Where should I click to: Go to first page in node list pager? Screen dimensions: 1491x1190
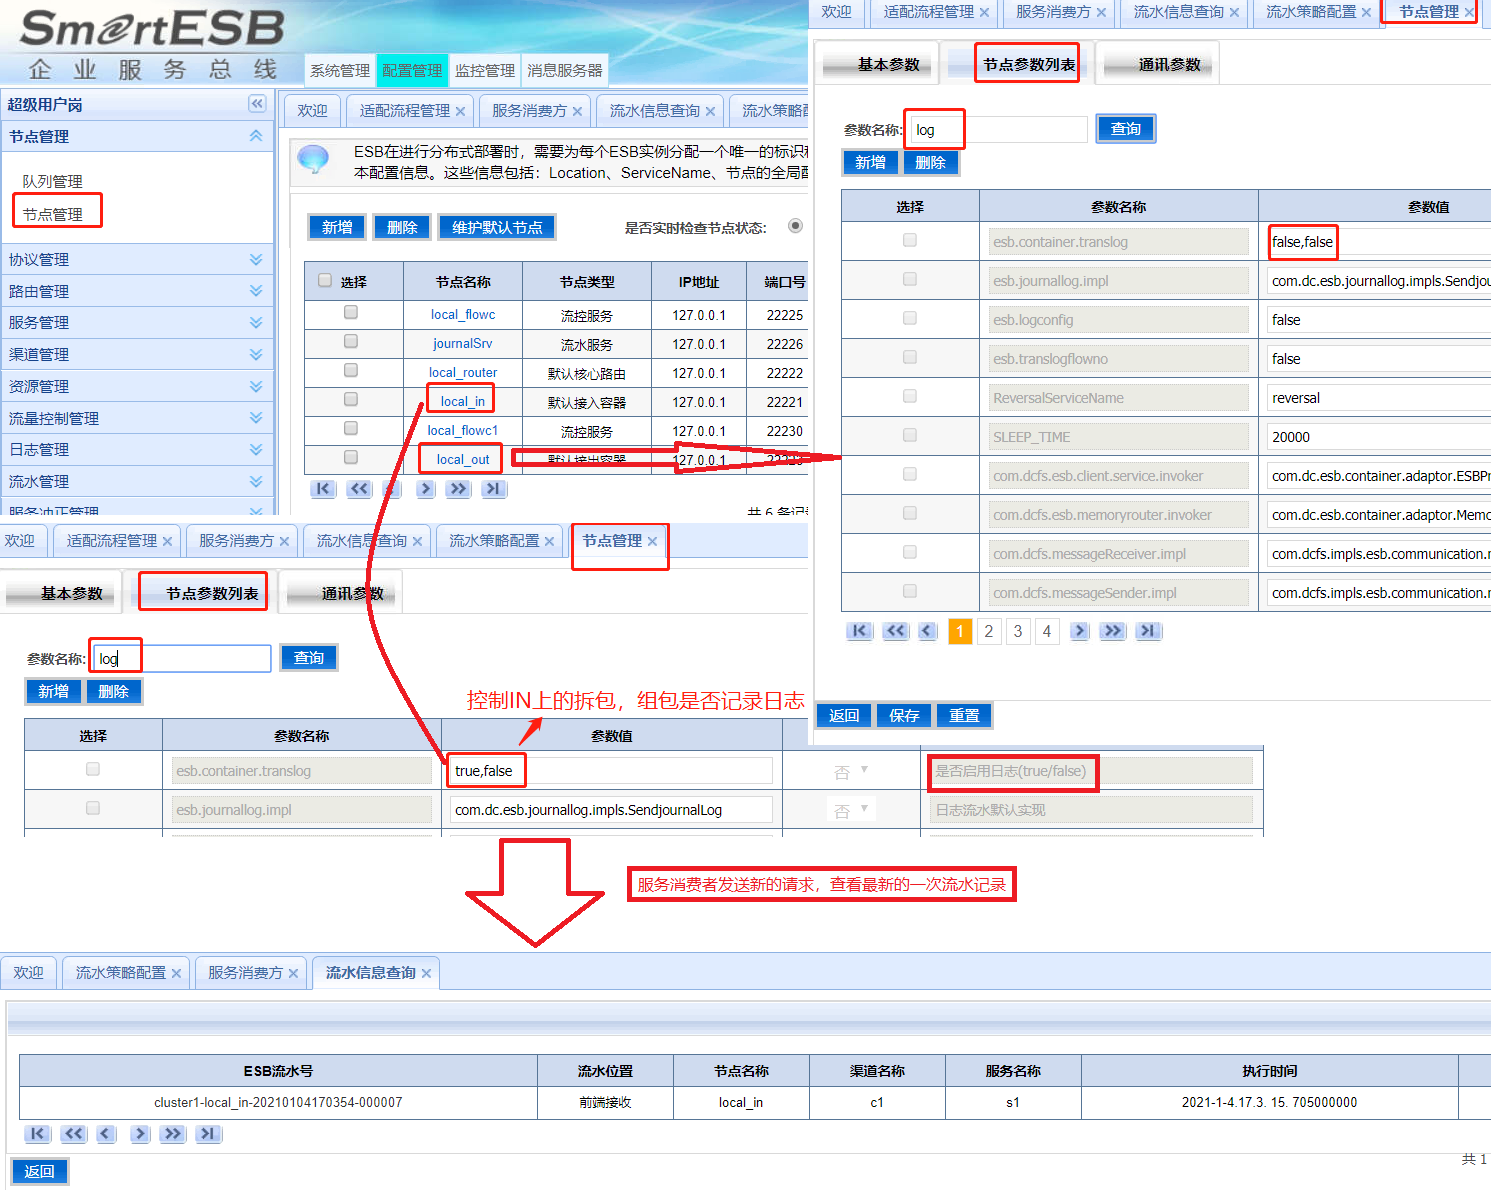click(x=322, y=489)
